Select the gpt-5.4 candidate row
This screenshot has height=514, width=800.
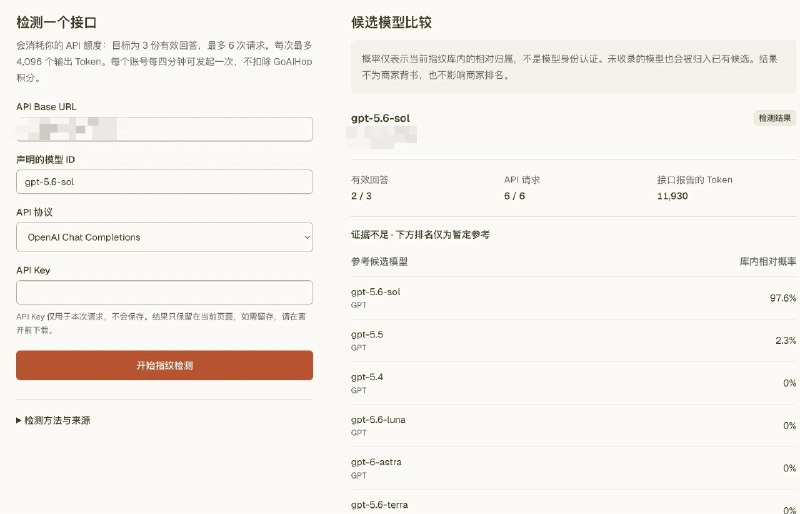573,383
